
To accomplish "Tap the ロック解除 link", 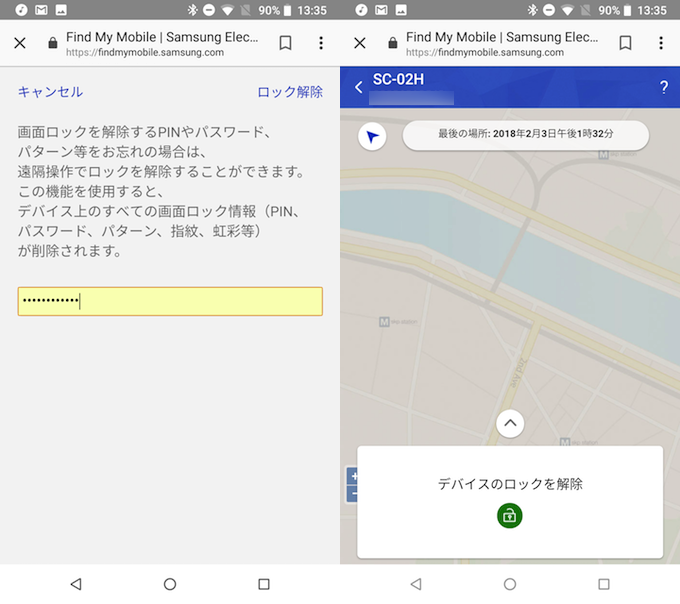I will click(290, 92).
